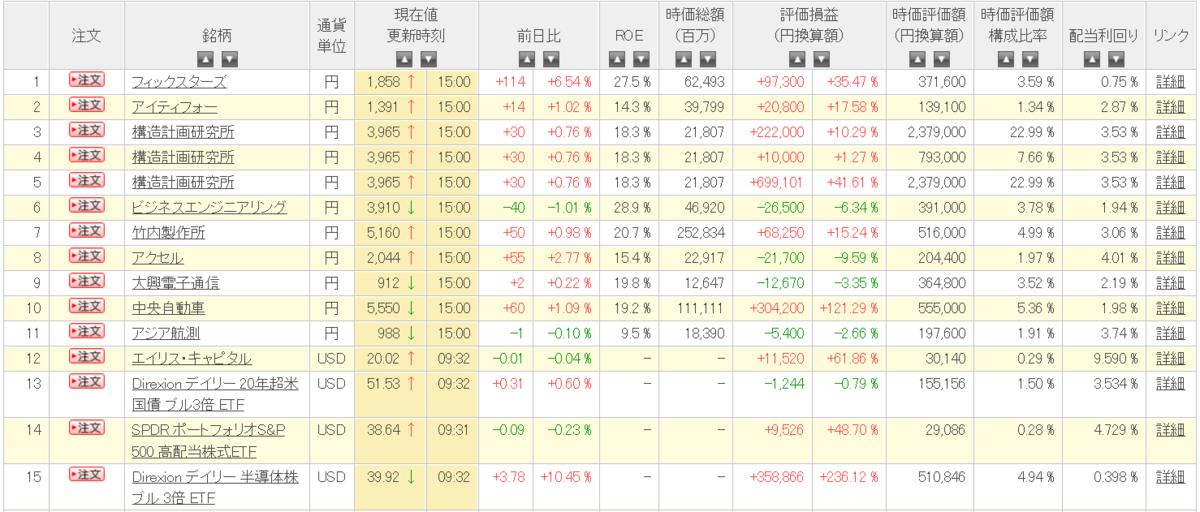Open アイティフォー stock link
Viewport: 1200px width, 512px height.
(175, 107)
